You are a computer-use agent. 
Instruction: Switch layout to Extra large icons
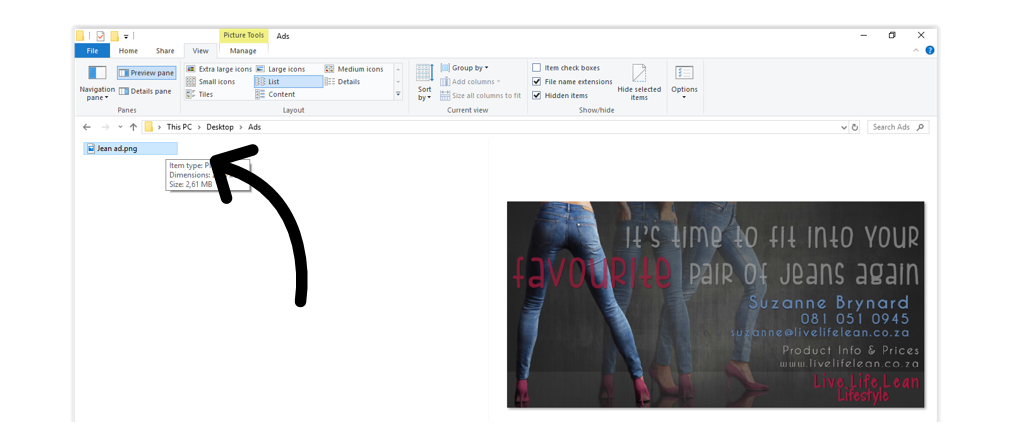(219, 69)
